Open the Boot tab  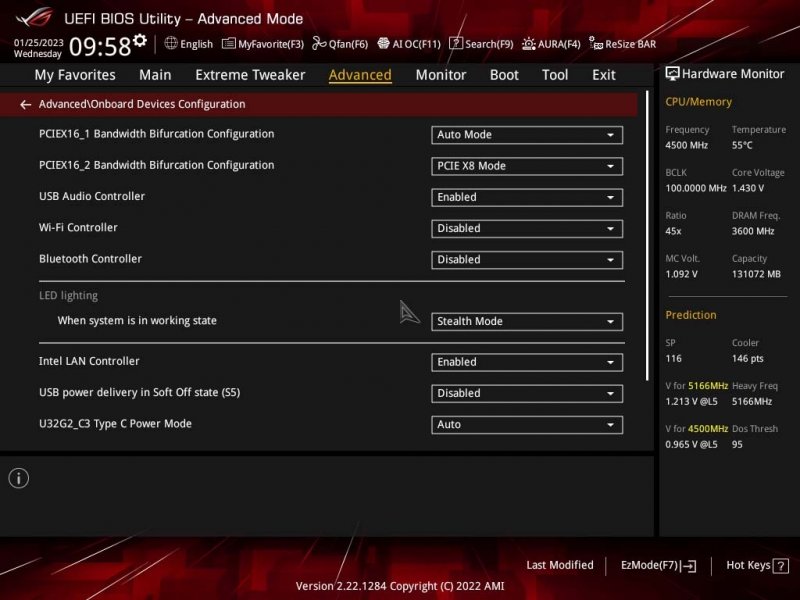[504, 75]
